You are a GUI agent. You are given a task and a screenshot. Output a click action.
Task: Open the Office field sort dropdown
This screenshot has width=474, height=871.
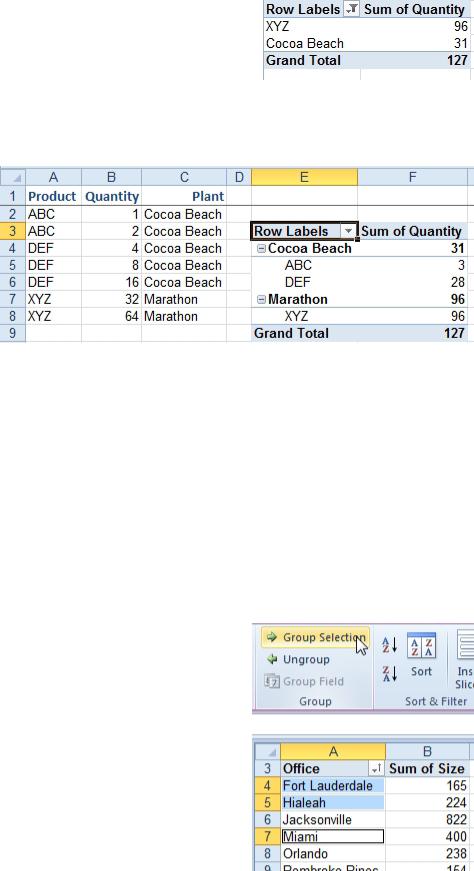pos(376,769)
